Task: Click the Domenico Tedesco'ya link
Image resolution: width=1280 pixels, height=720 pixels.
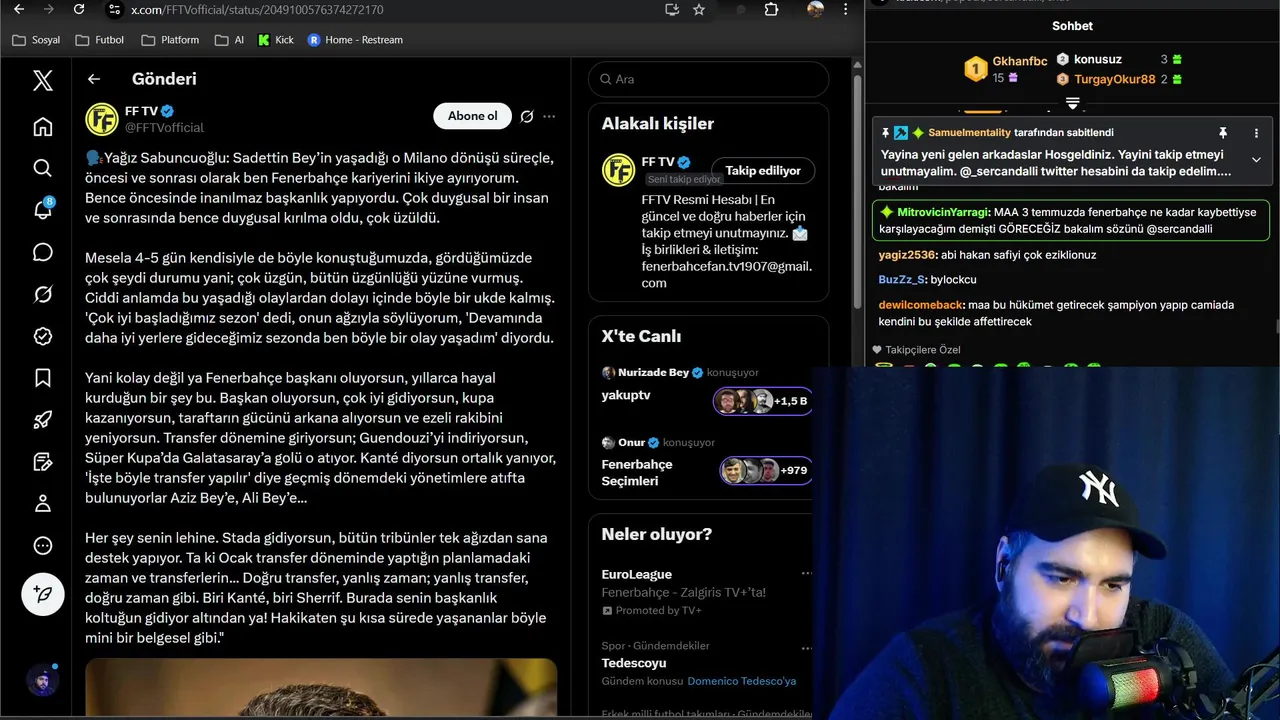Action: pyautogui.click(x=742, y=681)
